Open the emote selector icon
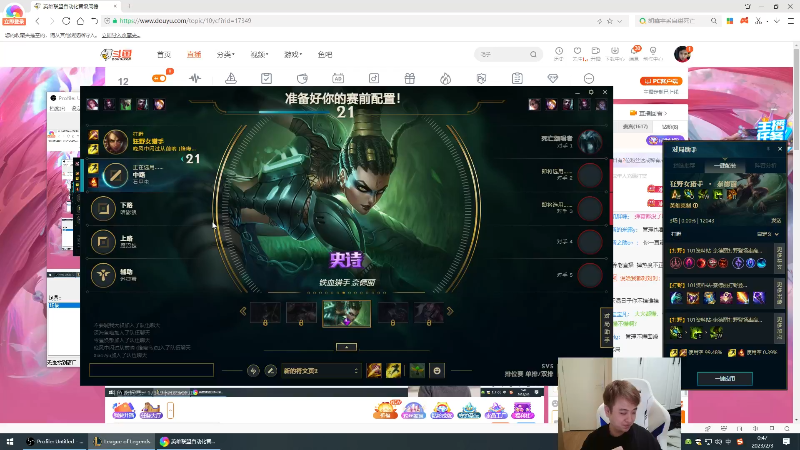This screenshot has width=800, height=450. [x=437, y=371]
